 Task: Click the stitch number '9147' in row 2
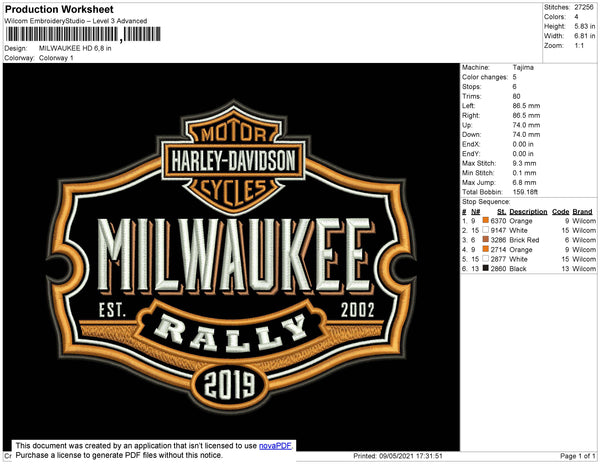[498, 230]
